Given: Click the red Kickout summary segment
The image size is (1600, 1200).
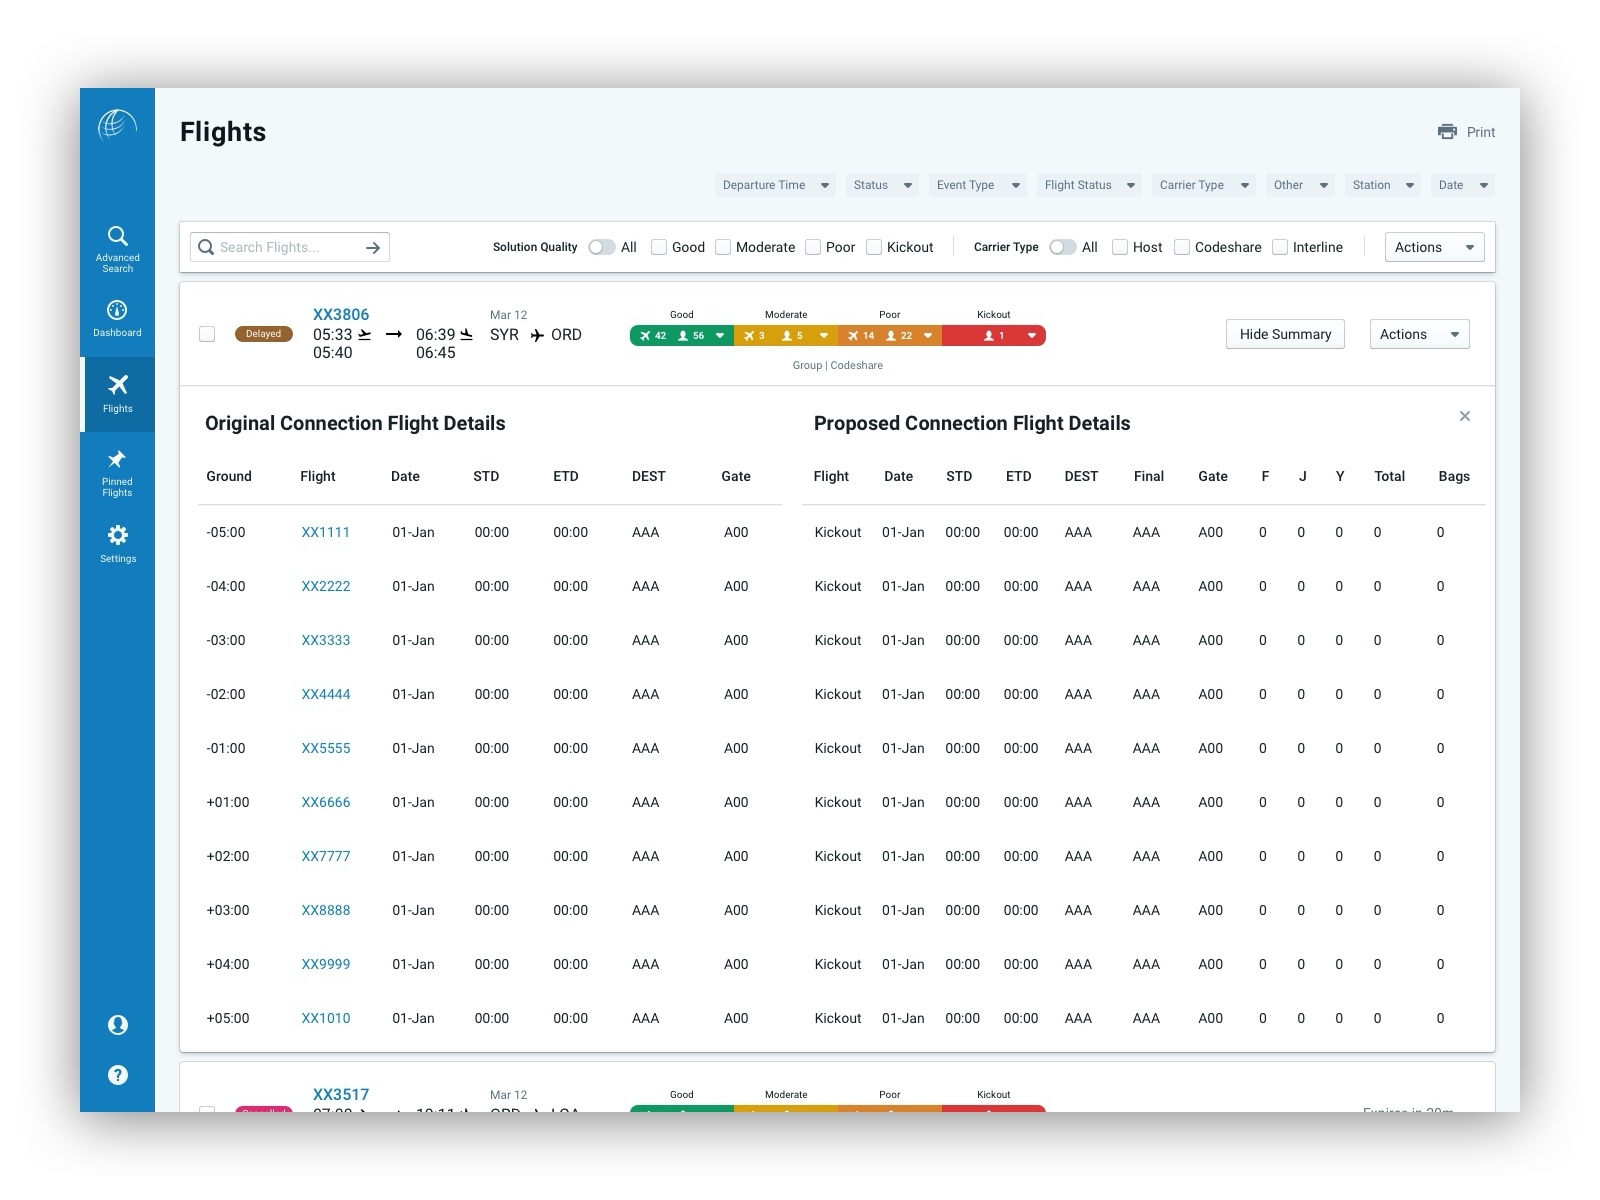Looking at the screenshot, I should pyautogui.click(x=993, y=336).
